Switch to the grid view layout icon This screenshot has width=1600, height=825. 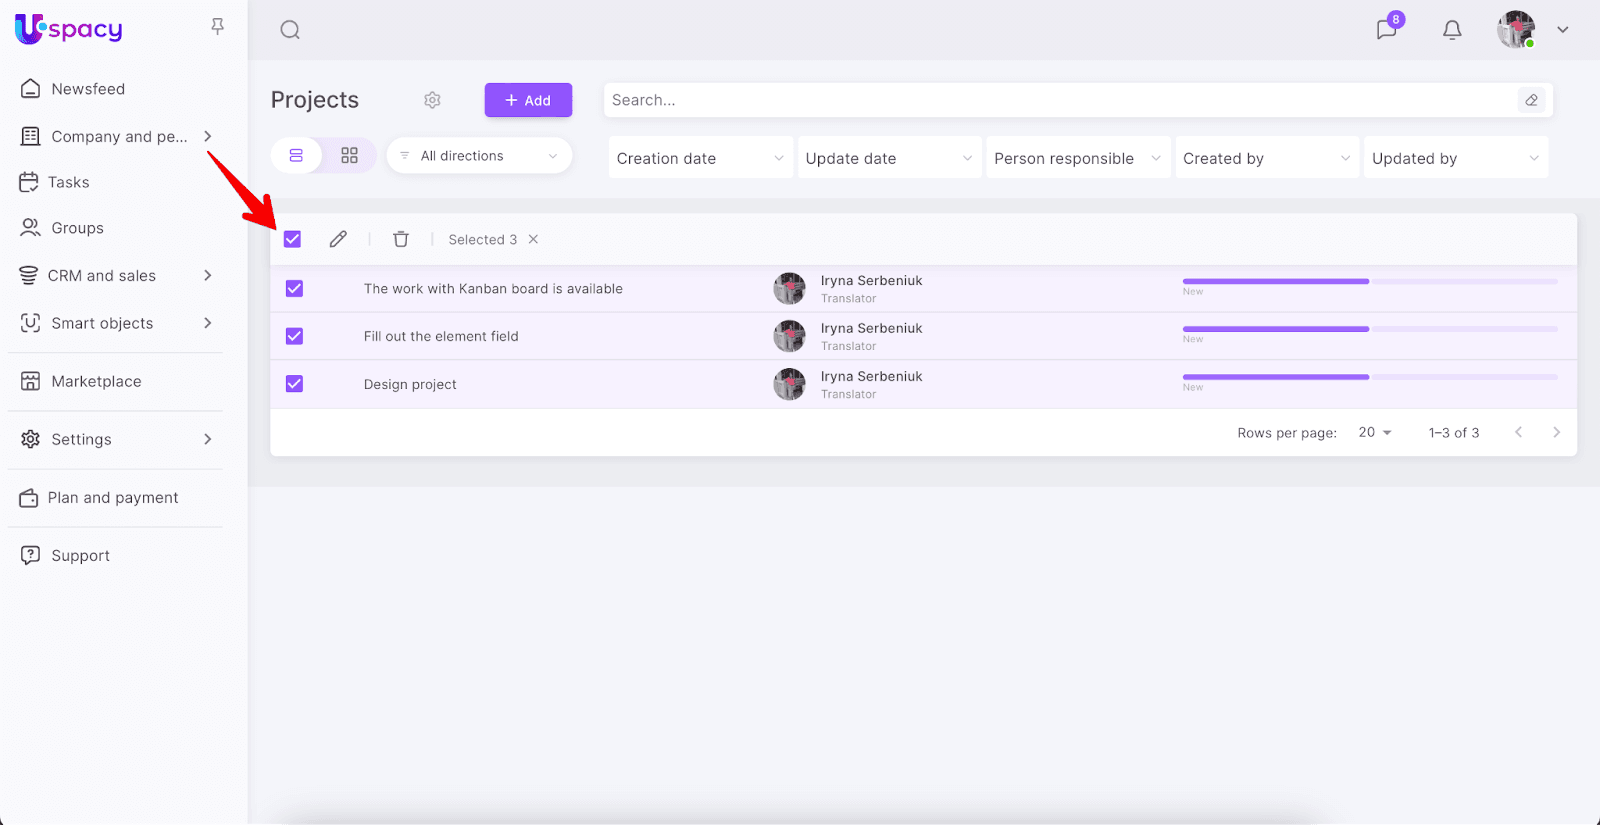coord(349,156)
